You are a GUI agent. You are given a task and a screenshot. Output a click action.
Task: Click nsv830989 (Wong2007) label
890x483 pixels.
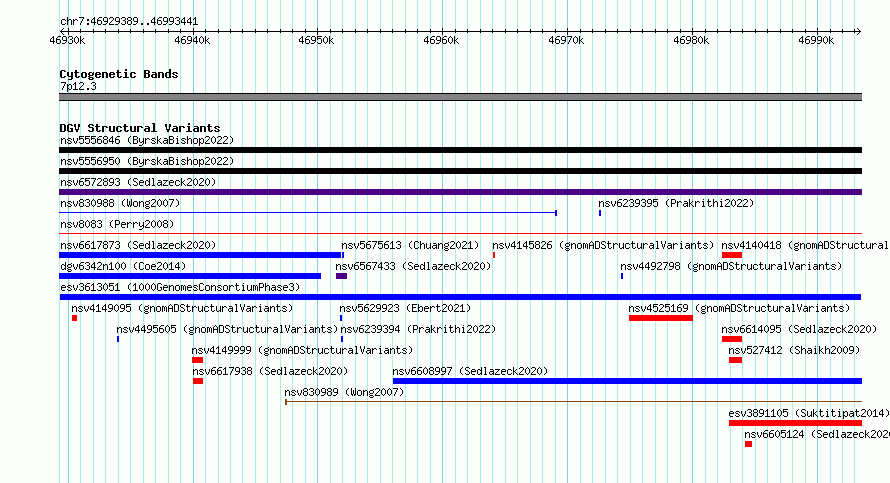click(344, 392)
